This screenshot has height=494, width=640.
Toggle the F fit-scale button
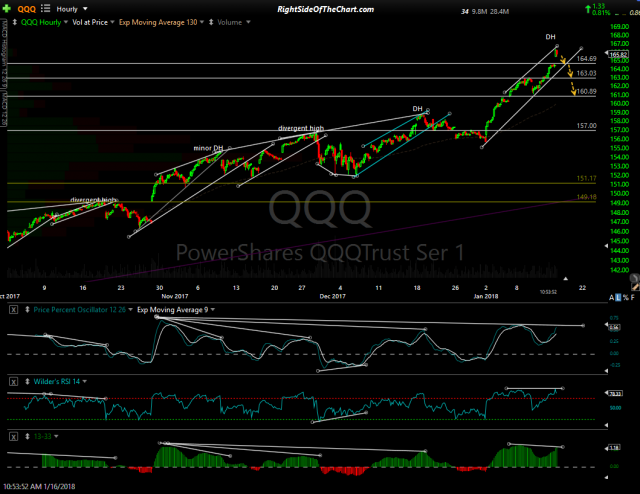633,298
